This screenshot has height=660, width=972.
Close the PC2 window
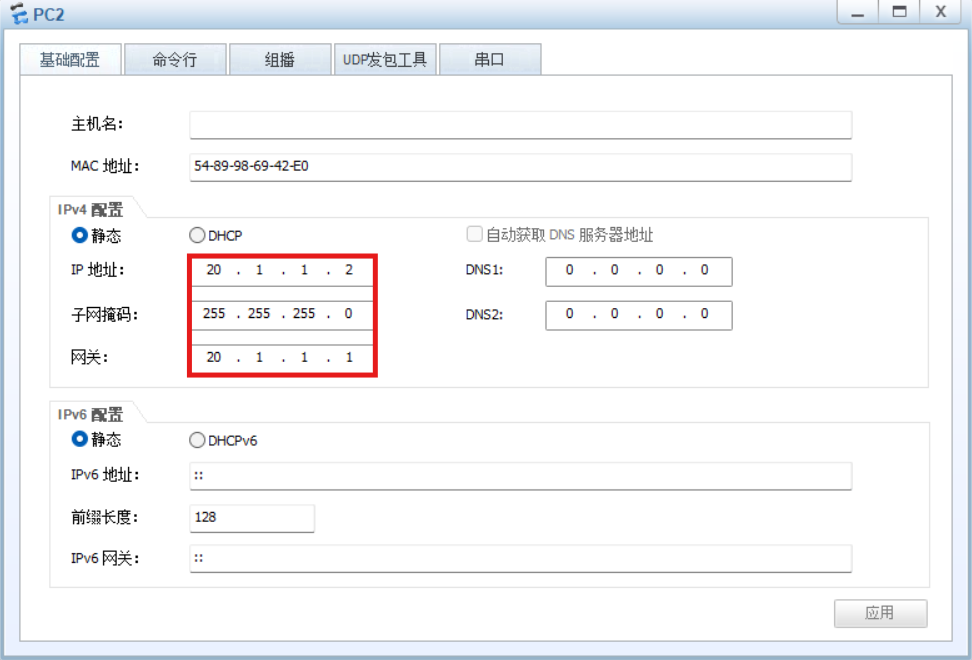point(940,12)
